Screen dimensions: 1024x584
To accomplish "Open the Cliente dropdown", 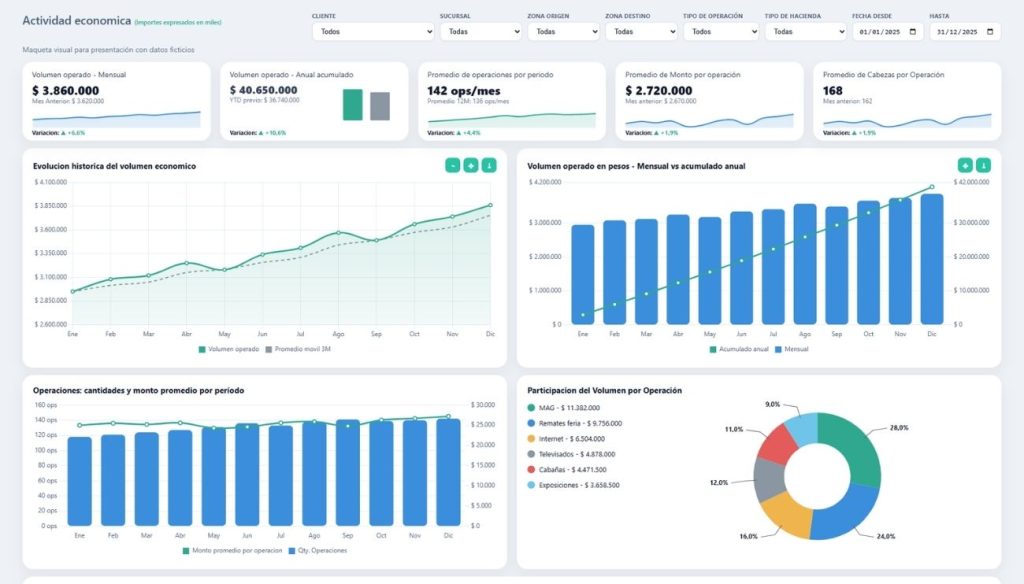I will click(372, 32).
